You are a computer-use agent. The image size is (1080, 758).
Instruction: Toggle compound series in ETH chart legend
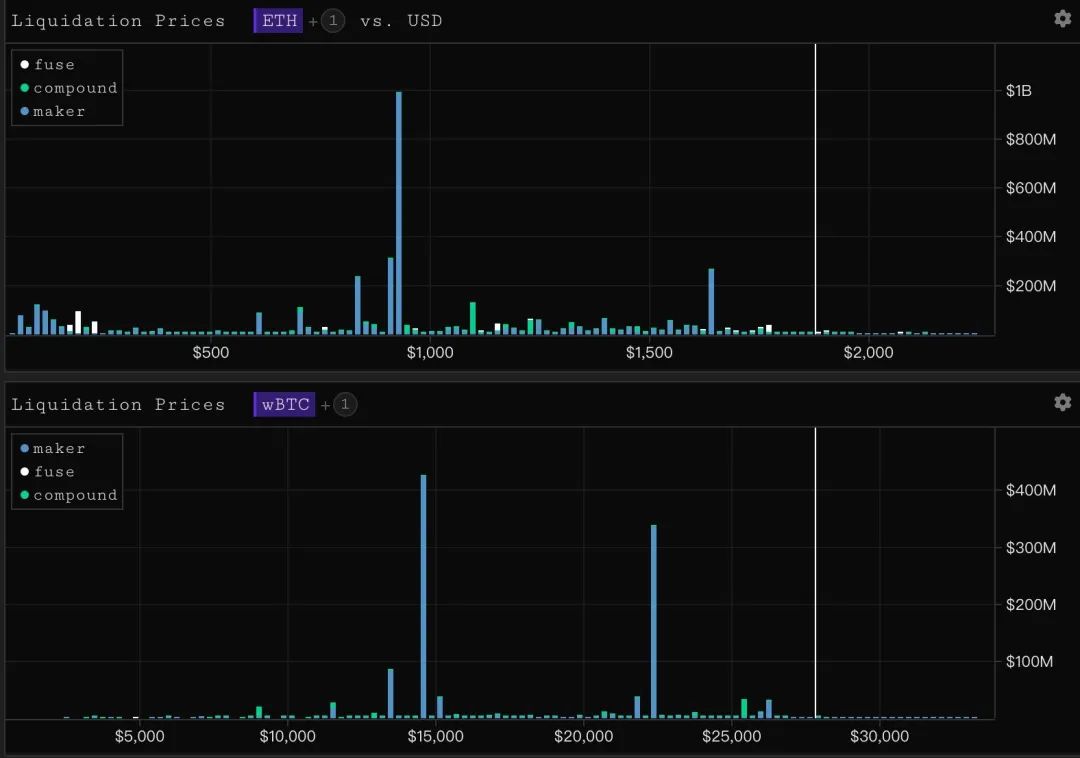(69, 88)
